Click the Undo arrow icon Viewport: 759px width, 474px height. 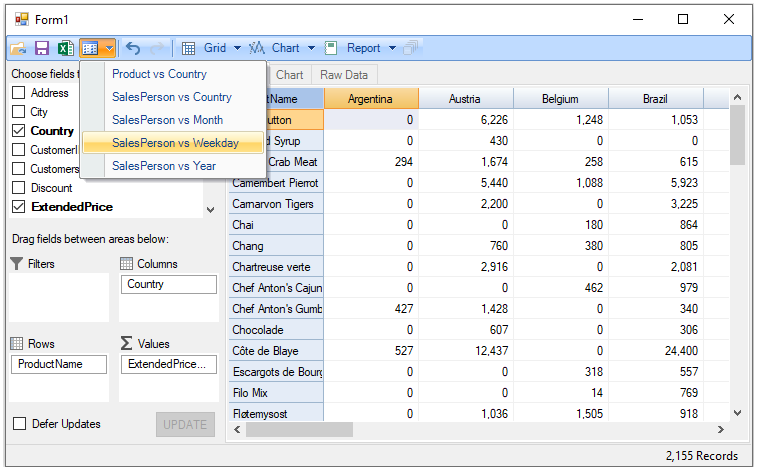pyautogui.click(x=133, y=48)
